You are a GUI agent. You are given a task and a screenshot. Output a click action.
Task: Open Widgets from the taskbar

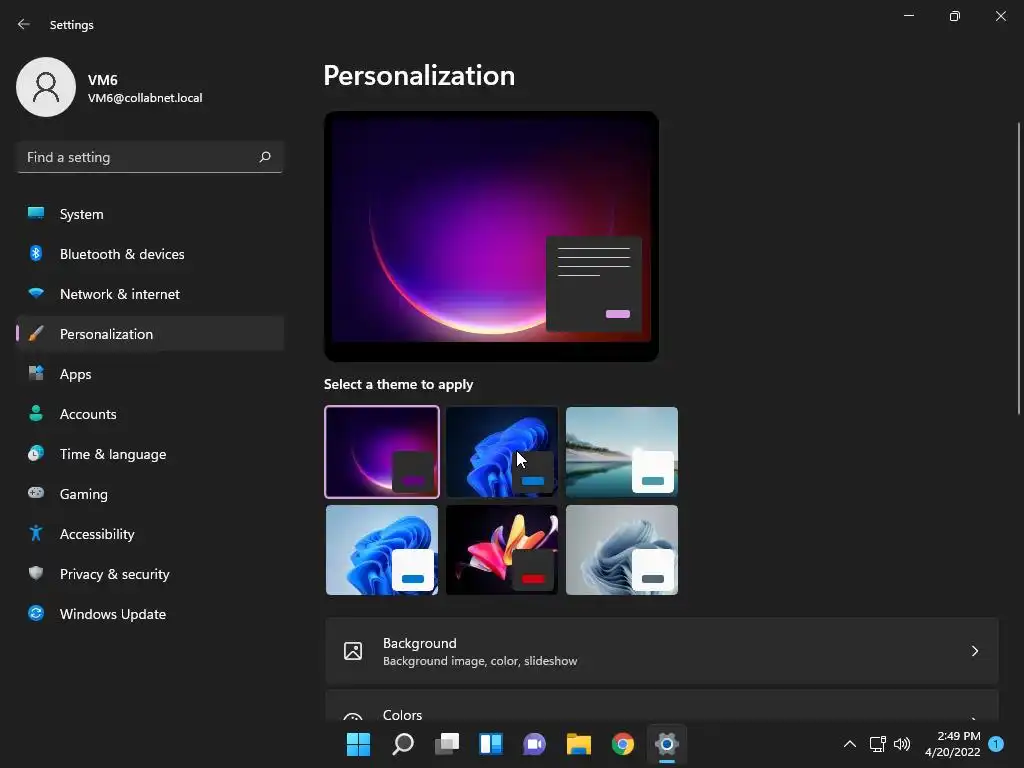click(x=490, y=744)
